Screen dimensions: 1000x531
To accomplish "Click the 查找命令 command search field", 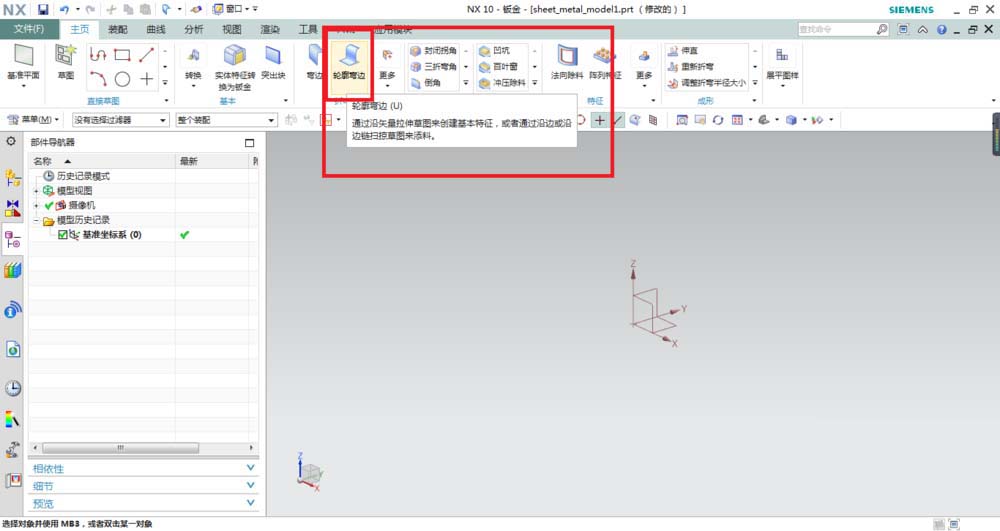I will click(x=835, y=29).
